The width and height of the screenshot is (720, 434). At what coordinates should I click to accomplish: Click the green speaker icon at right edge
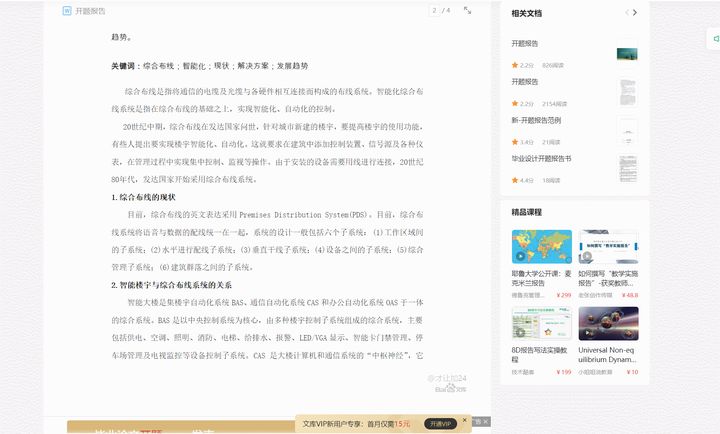[715, 39]
